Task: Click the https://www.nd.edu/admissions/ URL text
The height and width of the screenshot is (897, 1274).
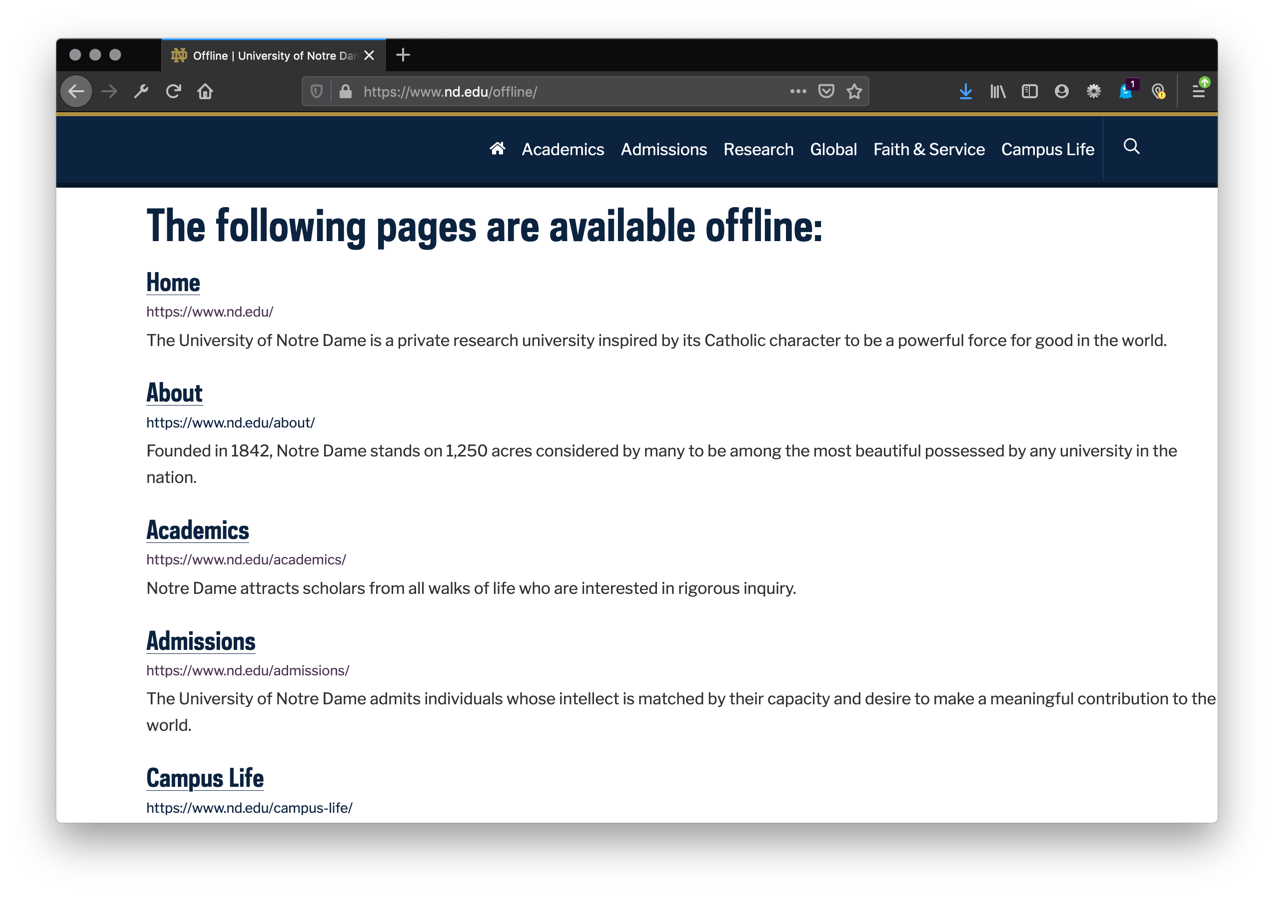Action: 248,671
